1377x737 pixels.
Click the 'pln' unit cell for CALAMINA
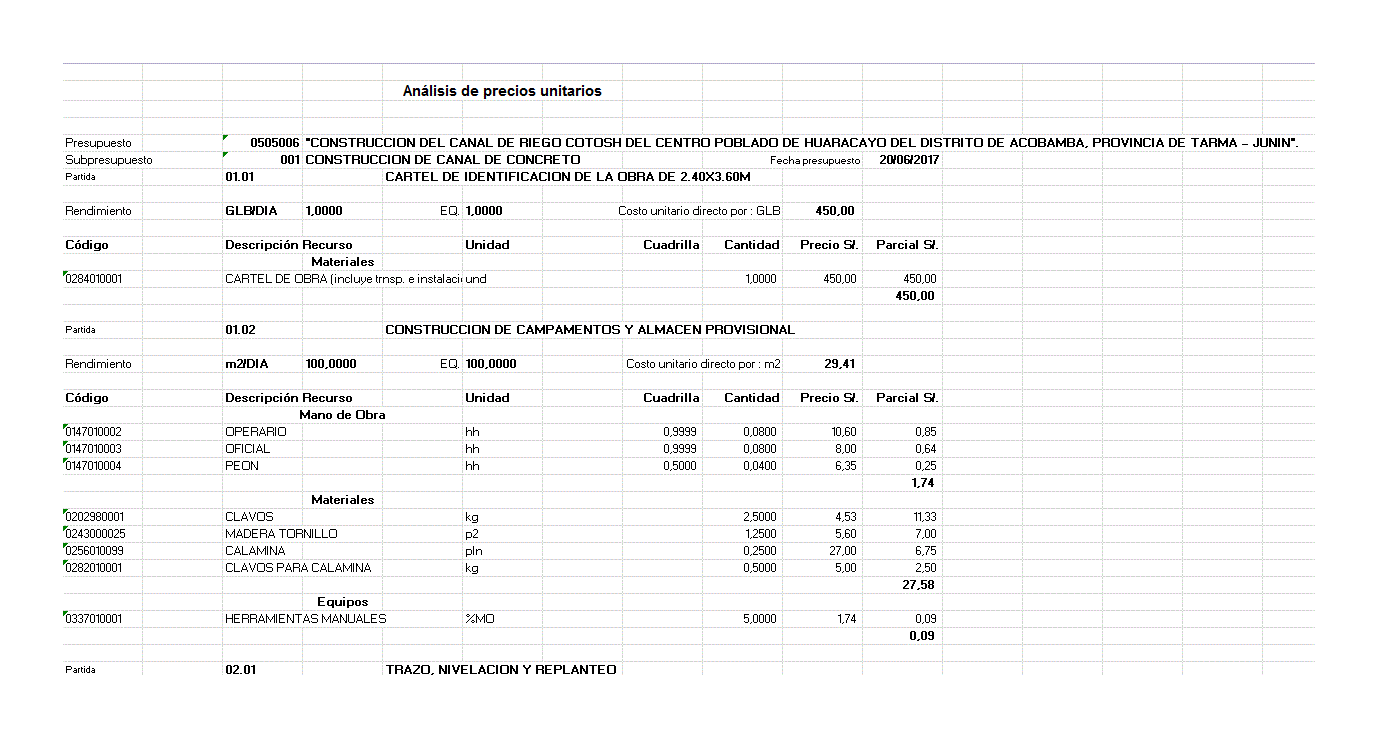[474, 551]
